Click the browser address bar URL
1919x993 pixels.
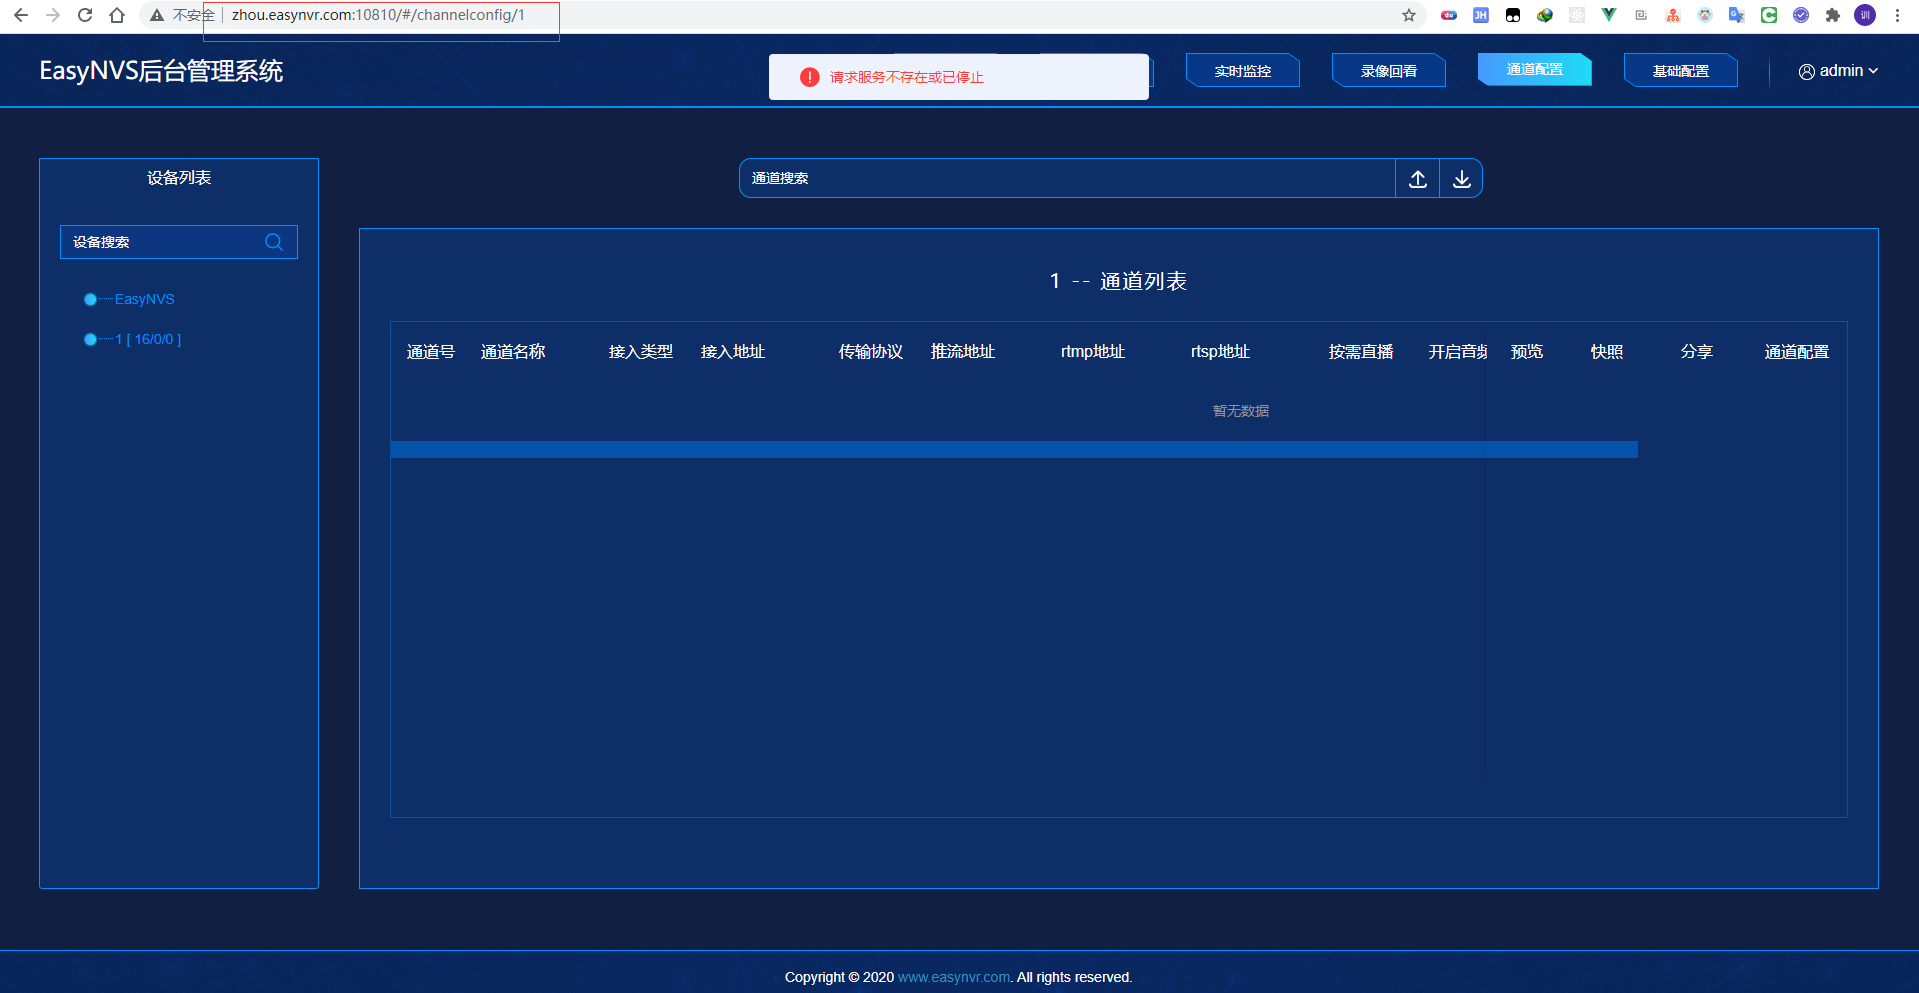coord(378,15)
